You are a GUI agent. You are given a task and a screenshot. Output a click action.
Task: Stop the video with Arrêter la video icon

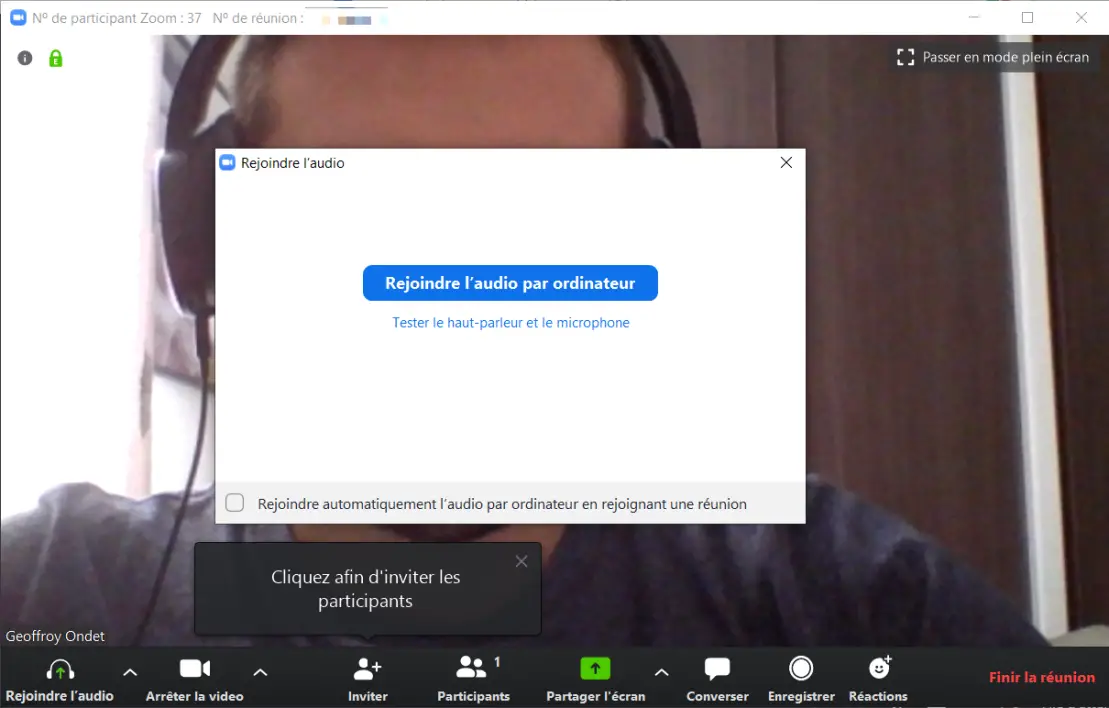pos(194,668)
